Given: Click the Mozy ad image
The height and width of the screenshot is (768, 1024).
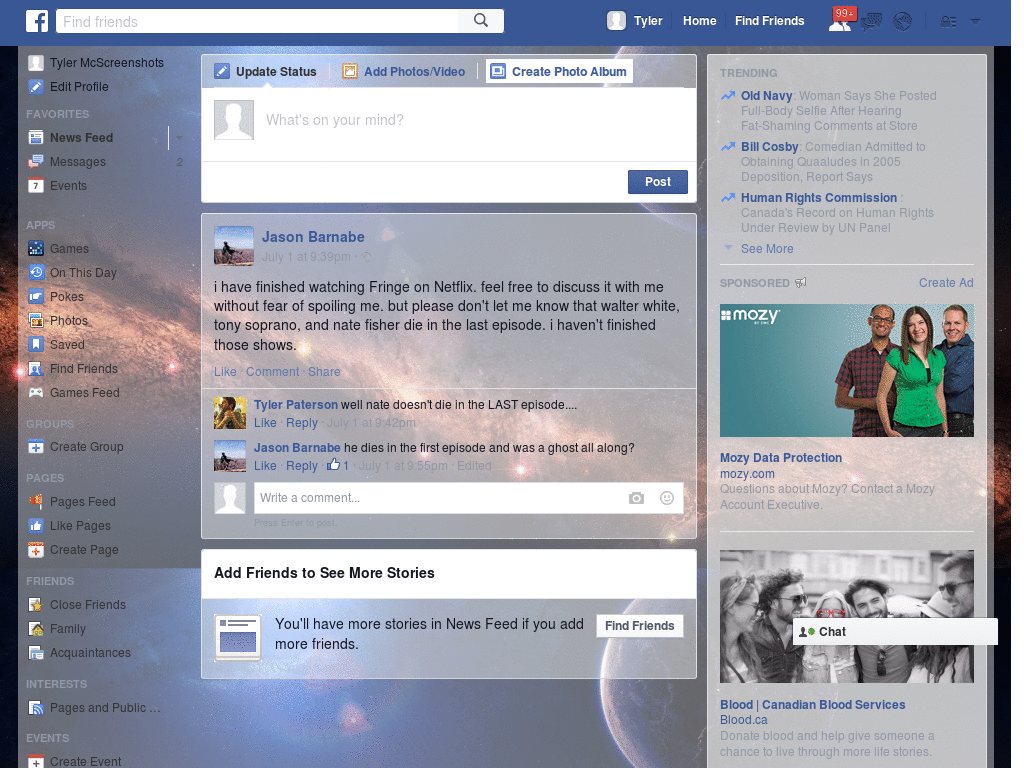Looking at the screenshot, I should pyautogui.click(x=846, y=370).
